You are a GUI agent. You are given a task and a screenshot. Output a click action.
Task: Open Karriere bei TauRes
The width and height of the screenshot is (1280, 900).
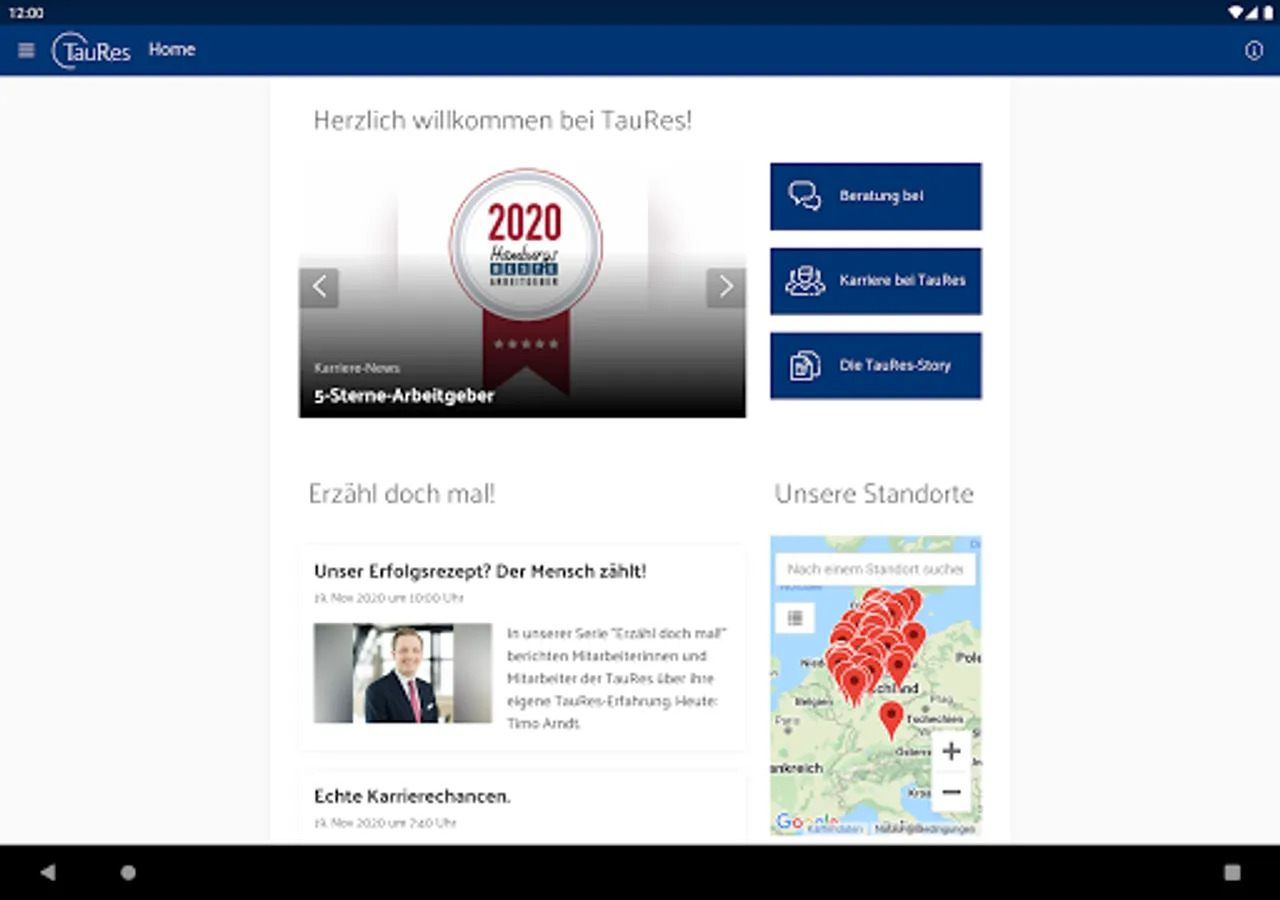pyautogui.click(x=876, y=281)
